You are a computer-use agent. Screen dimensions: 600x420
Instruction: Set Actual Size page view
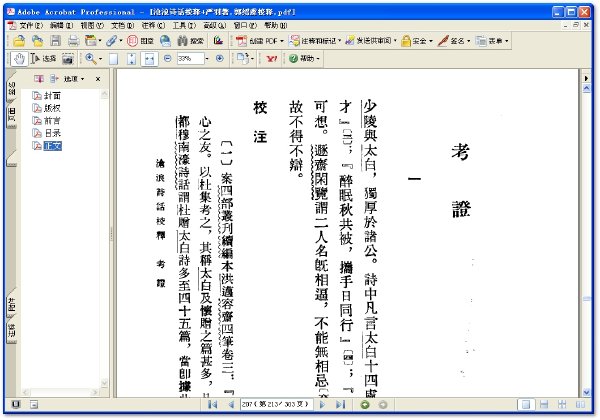coord(113,59)
